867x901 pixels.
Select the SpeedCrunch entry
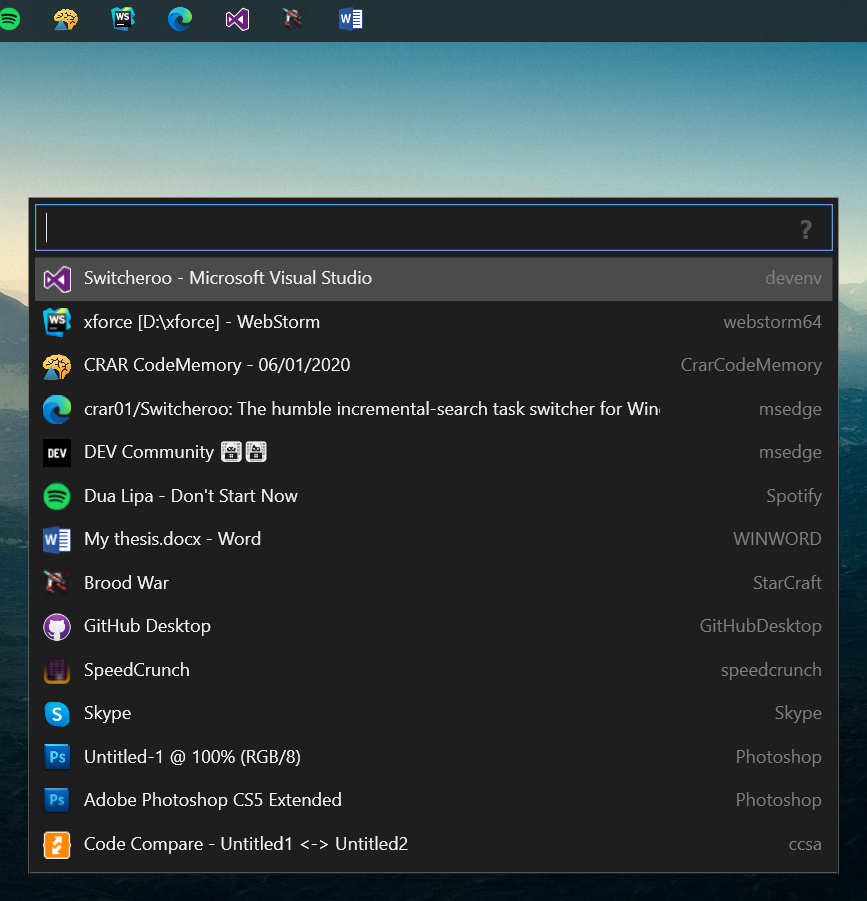pos(434,671)
